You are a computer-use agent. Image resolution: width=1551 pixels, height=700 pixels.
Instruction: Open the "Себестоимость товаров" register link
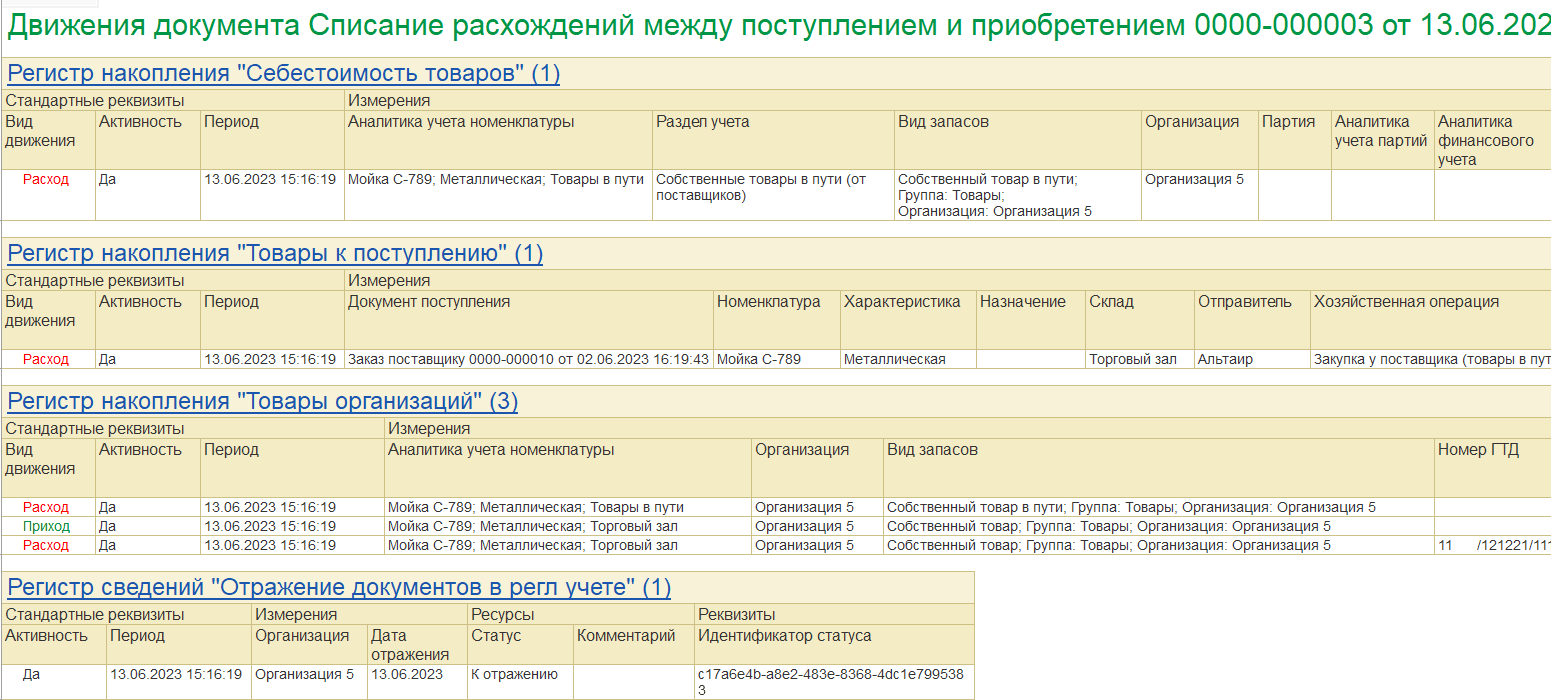click(284, 73)
